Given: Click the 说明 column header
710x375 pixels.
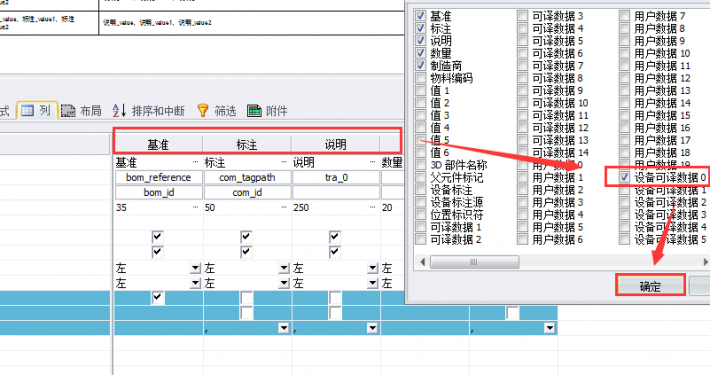Looking at the screenshot, I should (x=336, y=144).
